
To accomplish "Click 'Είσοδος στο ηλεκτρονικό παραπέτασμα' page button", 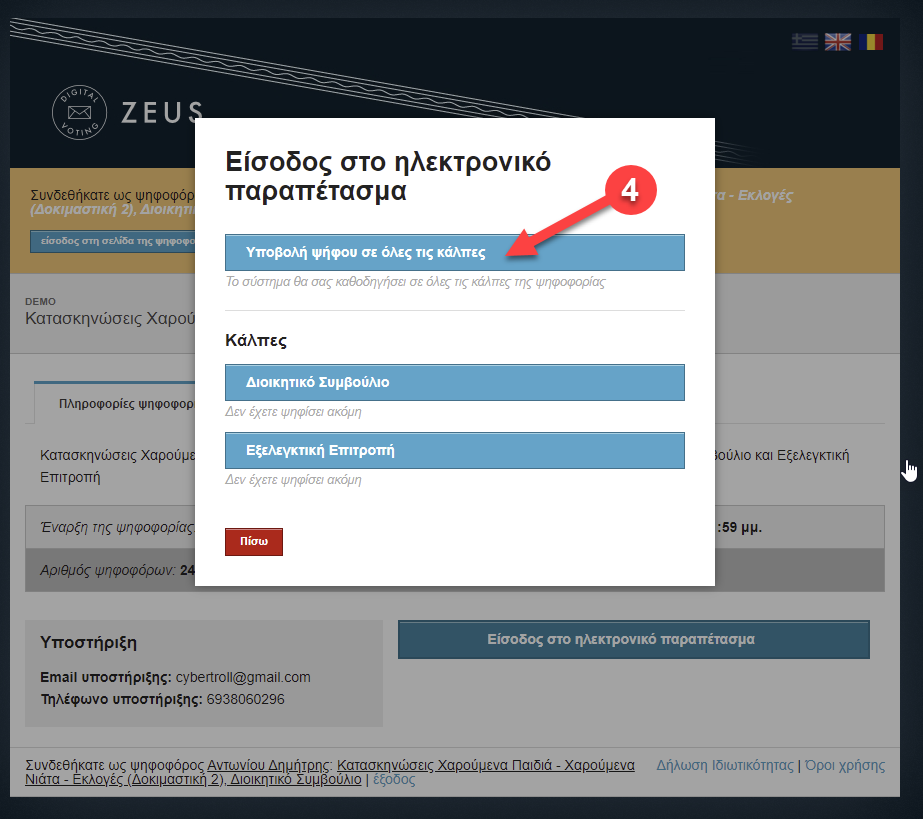I will point(633,639).
